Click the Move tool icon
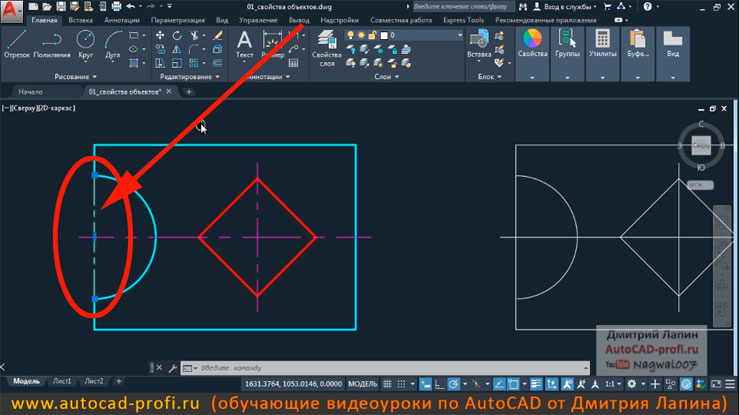This screenshot has height=415, width=739. (160, 35)
